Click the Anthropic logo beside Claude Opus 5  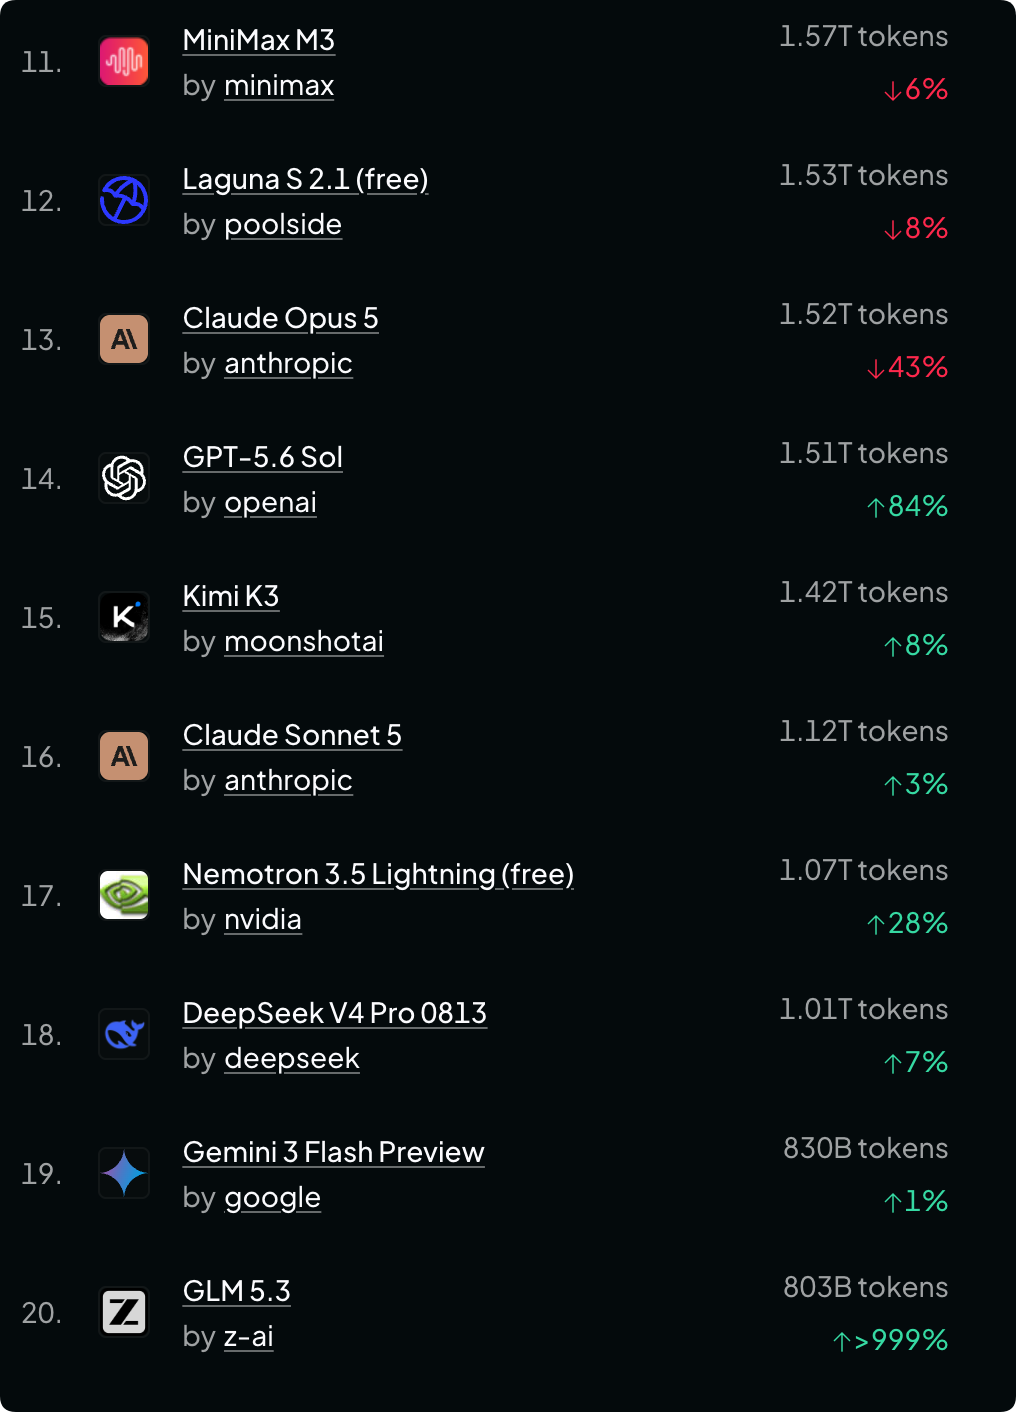click(124, 339)
